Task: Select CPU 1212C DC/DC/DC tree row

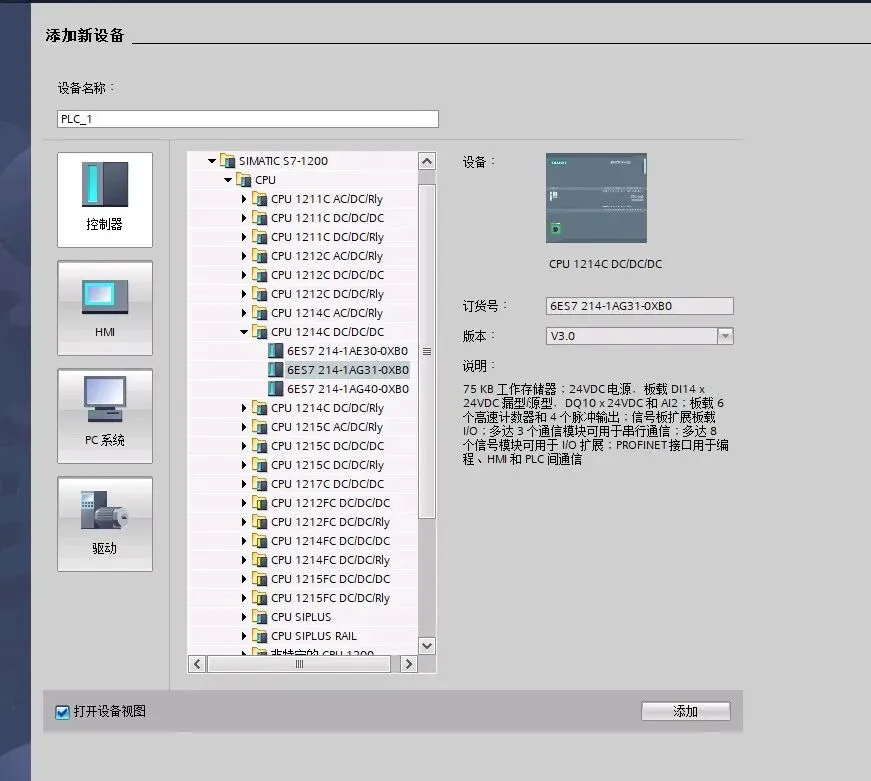Action: [x=327, y=275]
